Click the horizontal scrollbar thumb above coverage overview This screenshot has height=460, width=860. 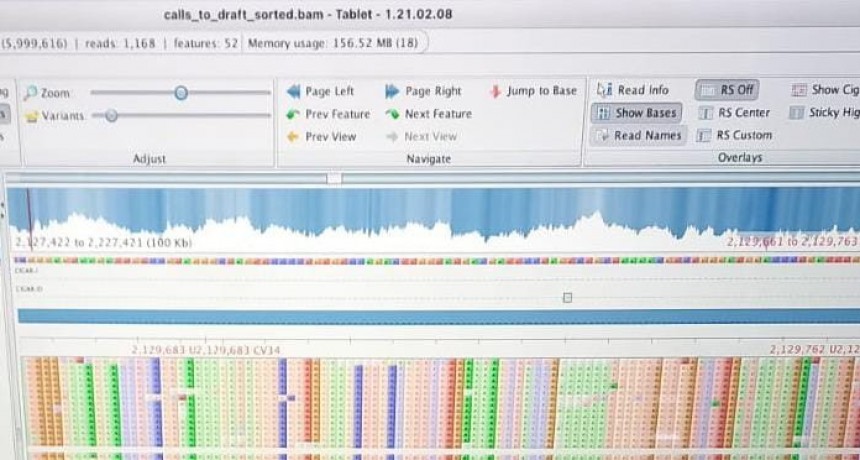click(334, 179)
